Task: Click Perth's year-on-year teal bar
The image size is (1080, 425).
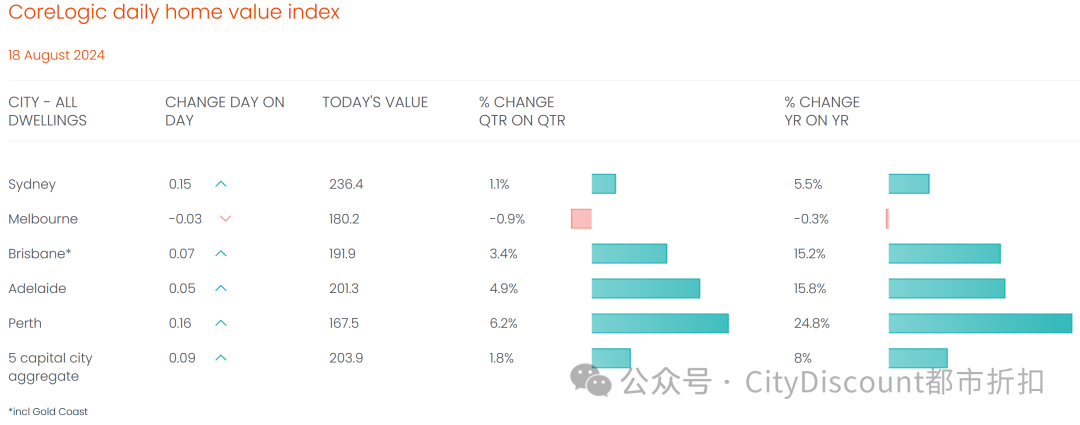Action: pos(980,323)
